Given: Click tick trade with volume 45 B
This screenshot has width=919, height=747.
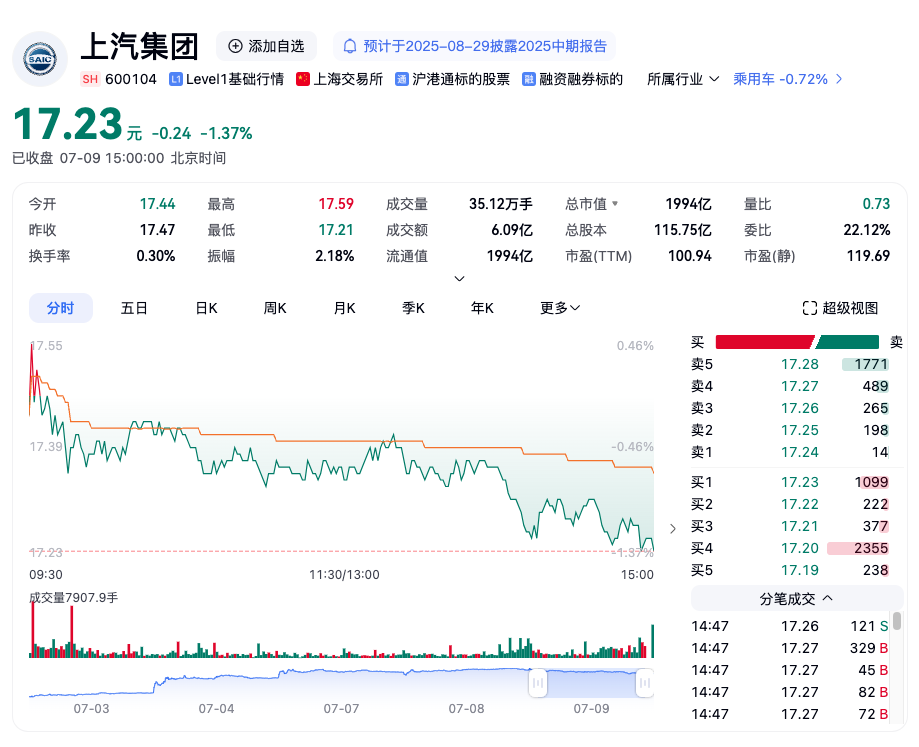Looking at the screenshot, I should 790,670.
